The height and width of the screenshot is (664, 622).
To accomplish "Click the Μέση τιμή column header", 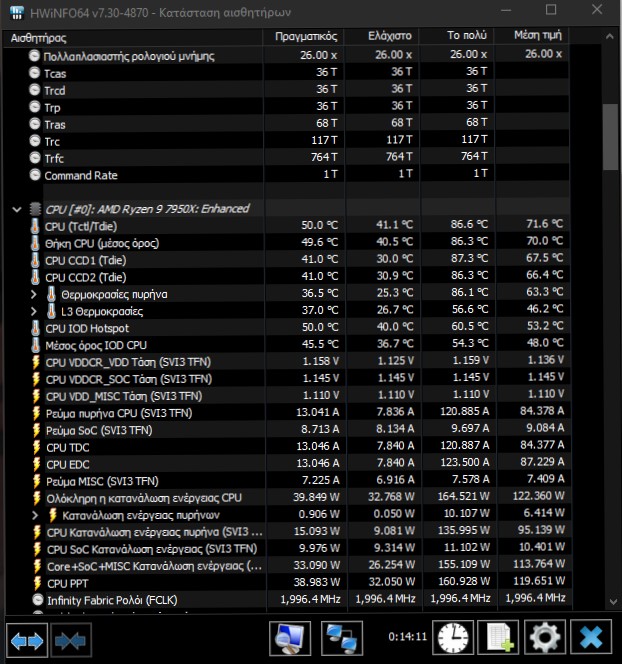I will point(531,35).
